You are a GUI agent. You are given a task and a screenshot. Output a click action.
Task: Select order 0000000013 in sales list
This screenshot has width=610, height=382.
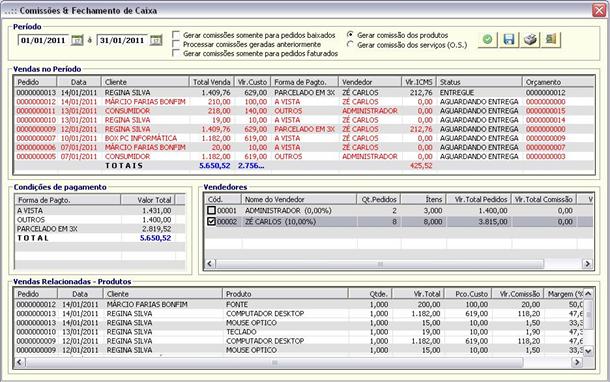pyautogui.click(x=303, y=93)
